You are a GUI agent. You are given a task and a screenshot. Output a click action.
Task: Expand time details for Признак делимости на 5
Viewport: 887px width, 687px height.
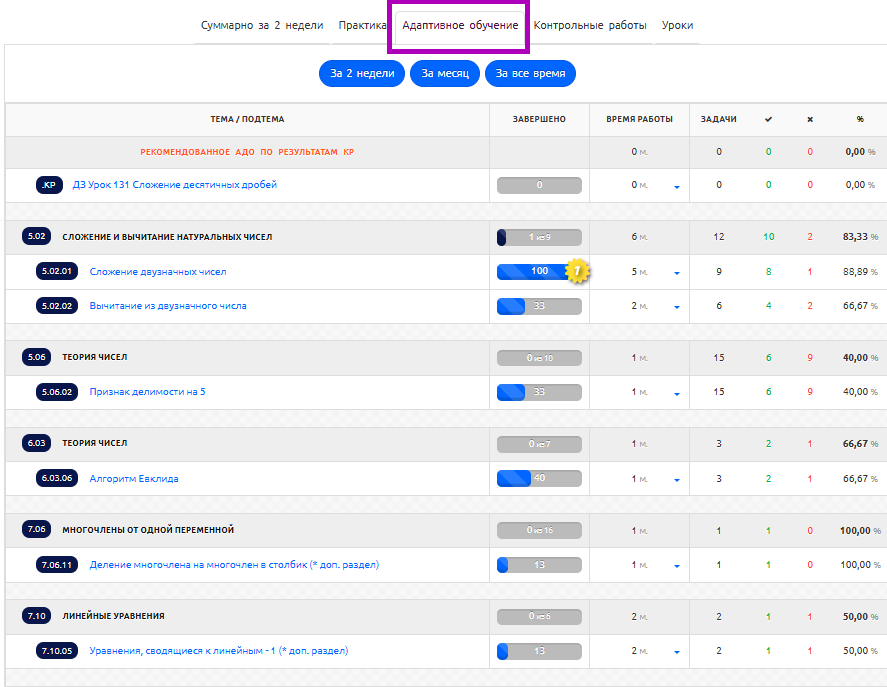pos(677,394)
